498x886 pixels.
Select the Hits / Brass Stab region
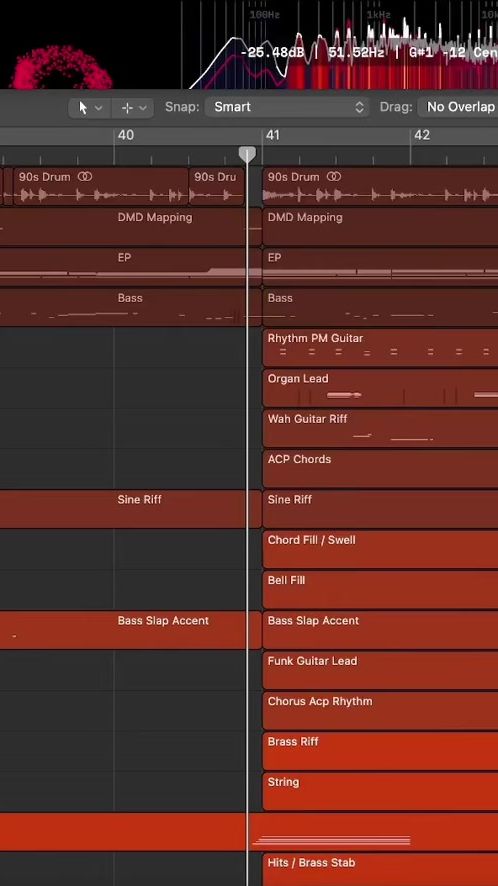click(380, 870)
